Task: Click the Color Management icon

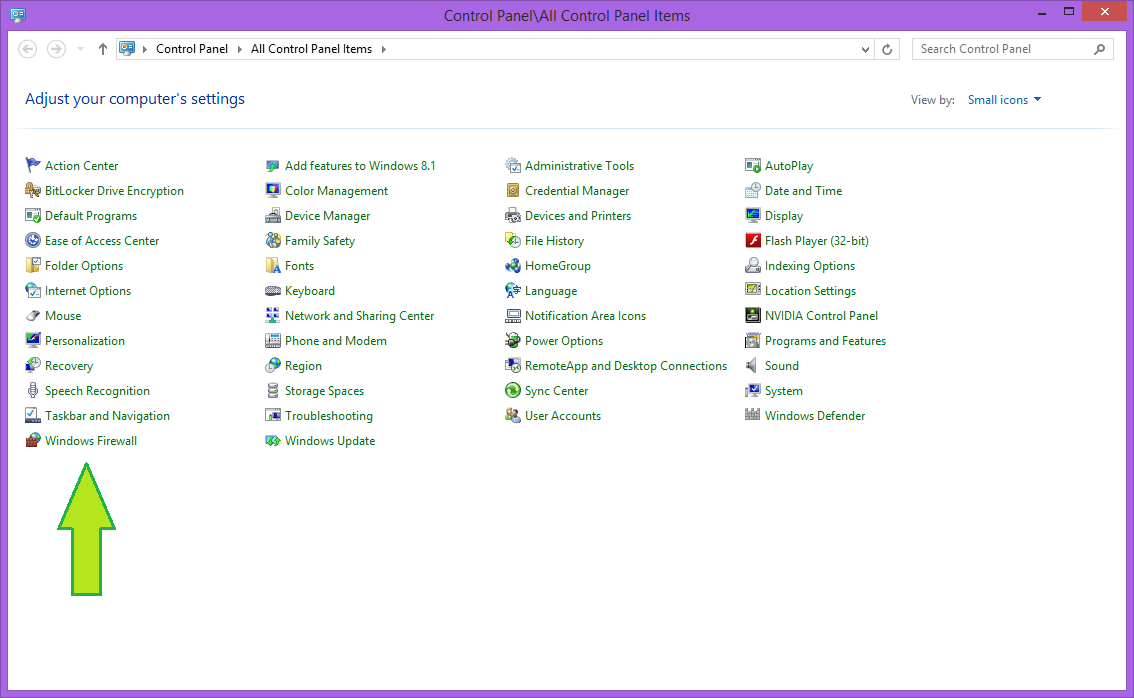Action: click(273, 191)
